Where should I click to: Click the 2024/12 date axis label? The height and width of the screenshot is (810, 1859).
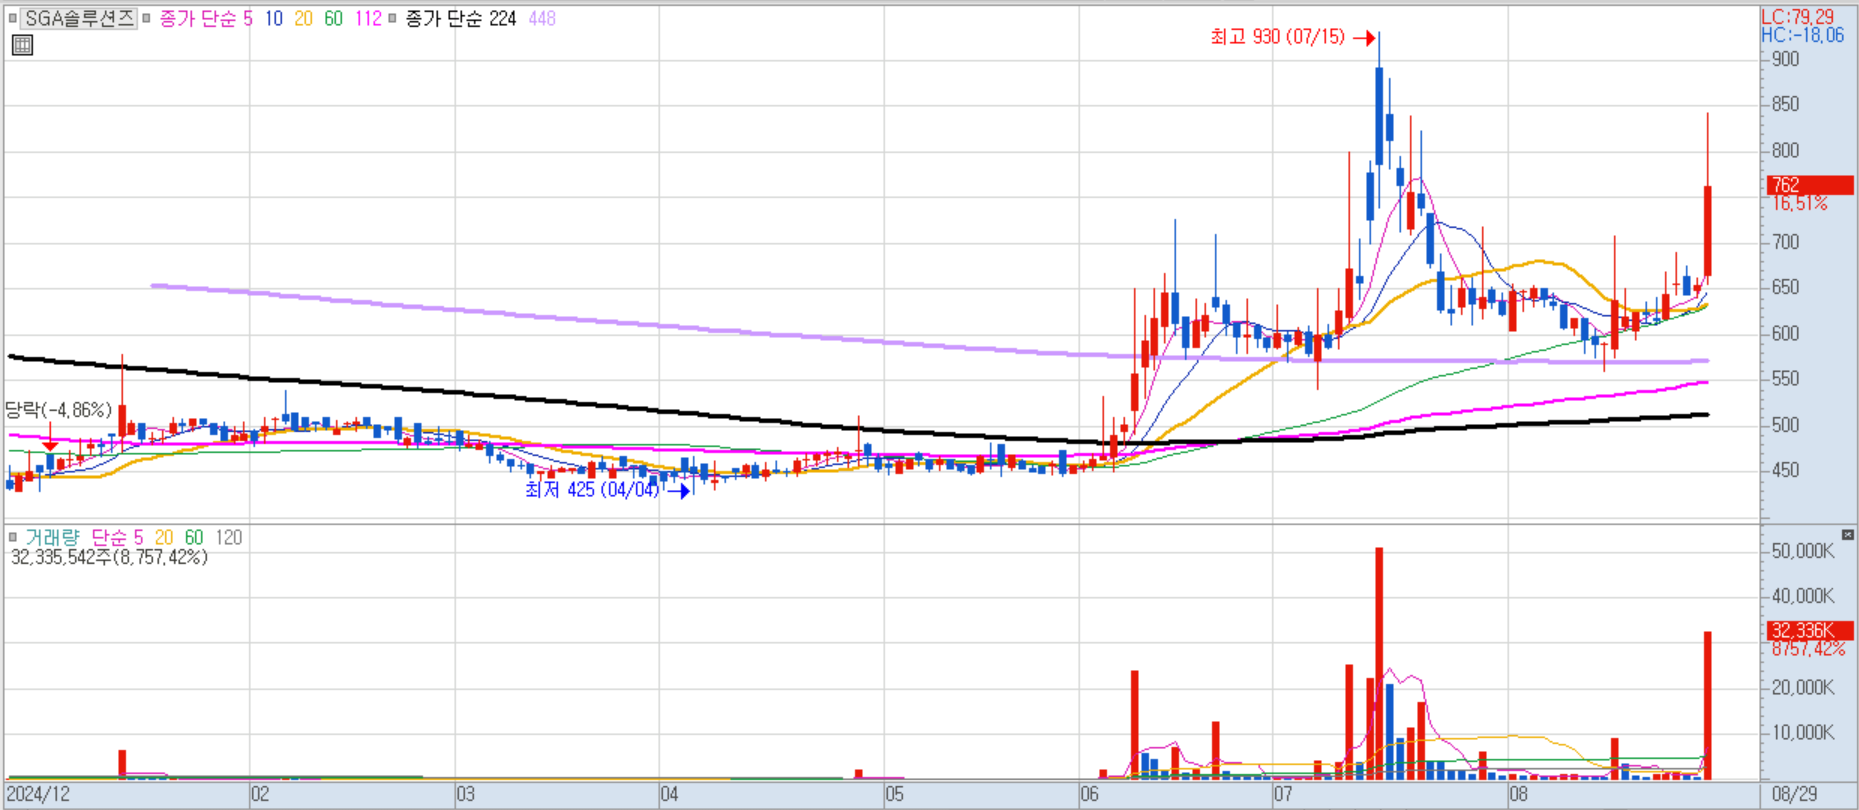(38, 794)
